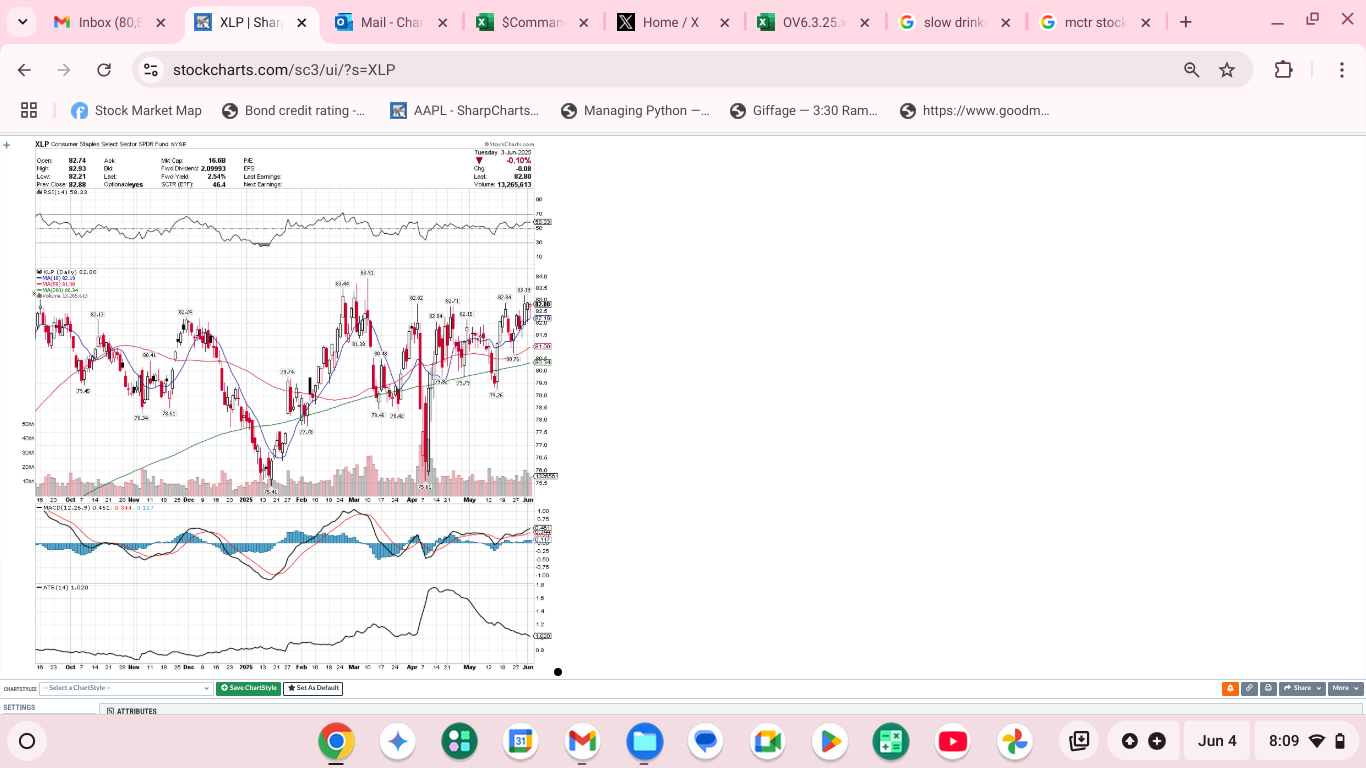
Task: Open the Chrome three-dot menu
Action: click(1342, 70)
